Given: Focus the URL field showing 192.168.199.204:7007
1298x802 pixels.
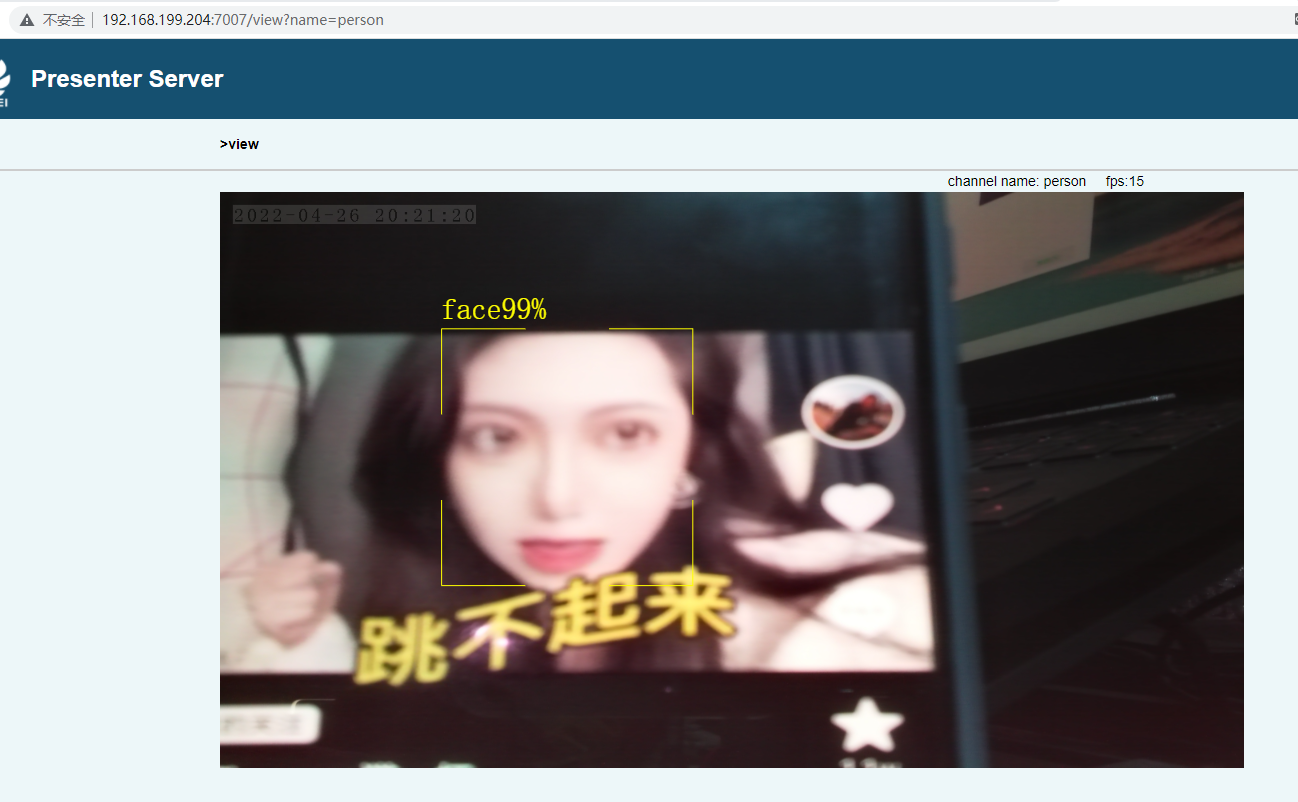Looking at the screenshot, I should [243, 20].
